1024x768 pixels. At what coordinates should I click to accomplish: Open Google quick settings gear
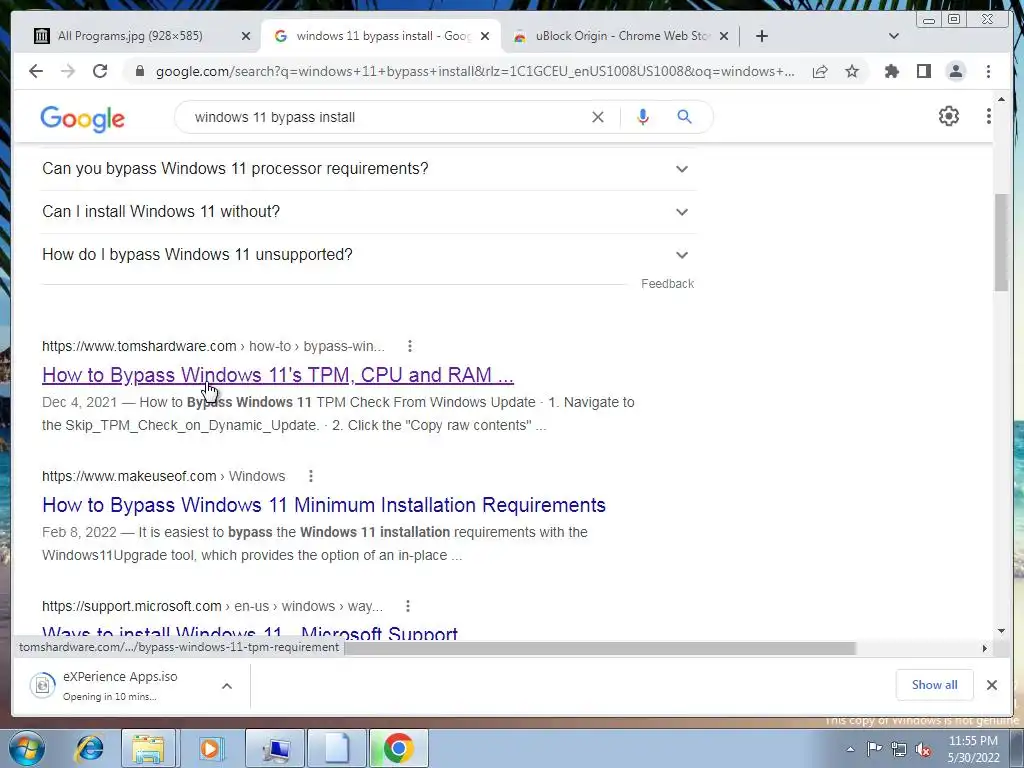(948, 116)
